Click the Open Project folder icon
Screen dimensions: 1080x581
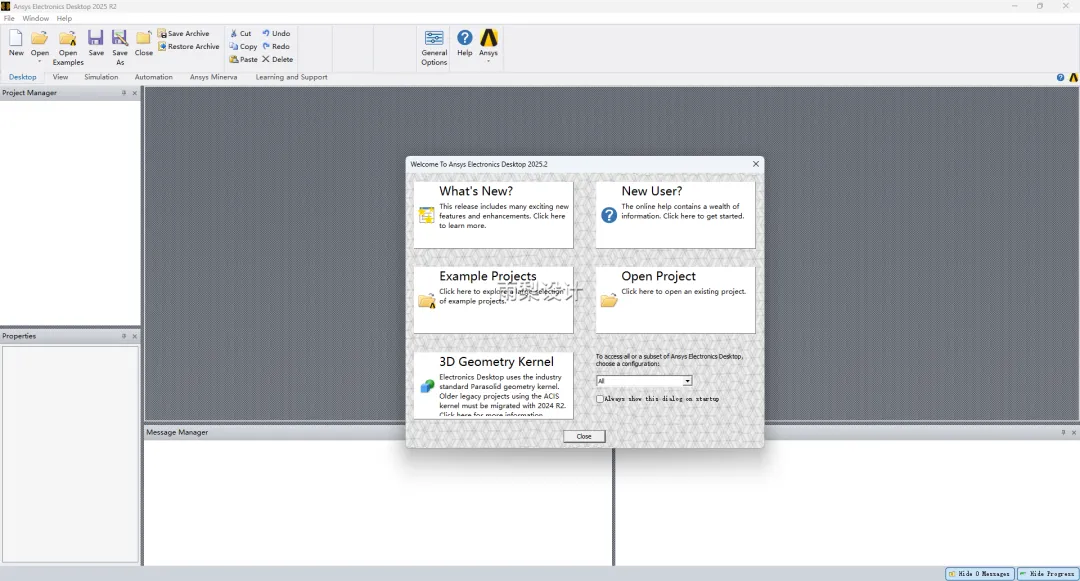[609, 300]
